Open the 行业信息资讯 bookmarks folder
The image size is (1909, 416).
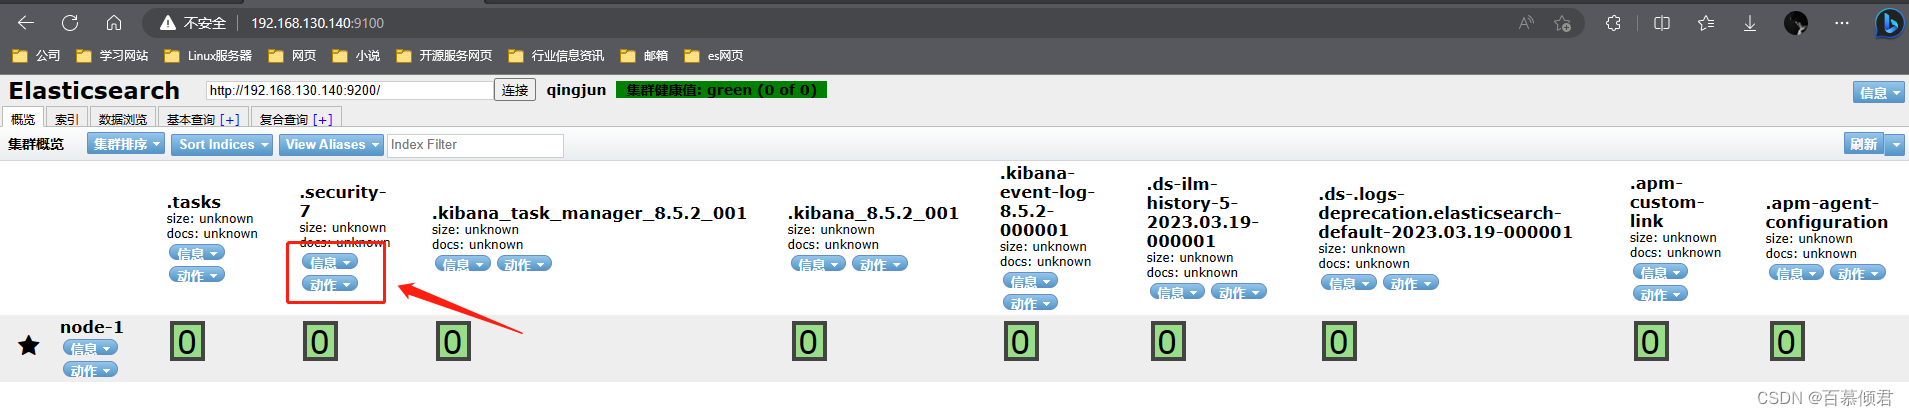(x=556, y=56)
